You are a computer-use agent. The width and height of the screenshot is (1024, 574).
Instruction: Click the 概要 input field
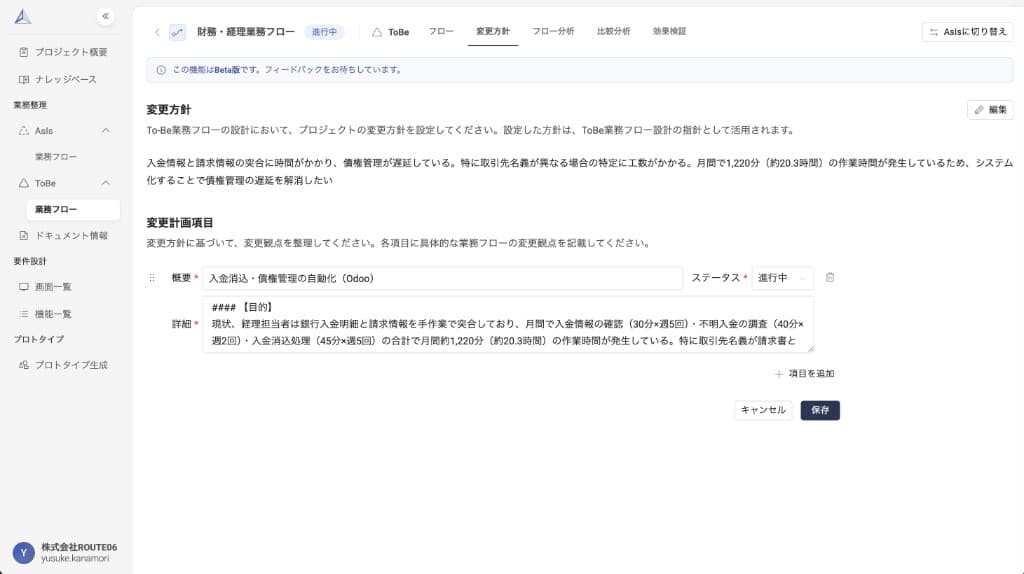tap(442, 278)
